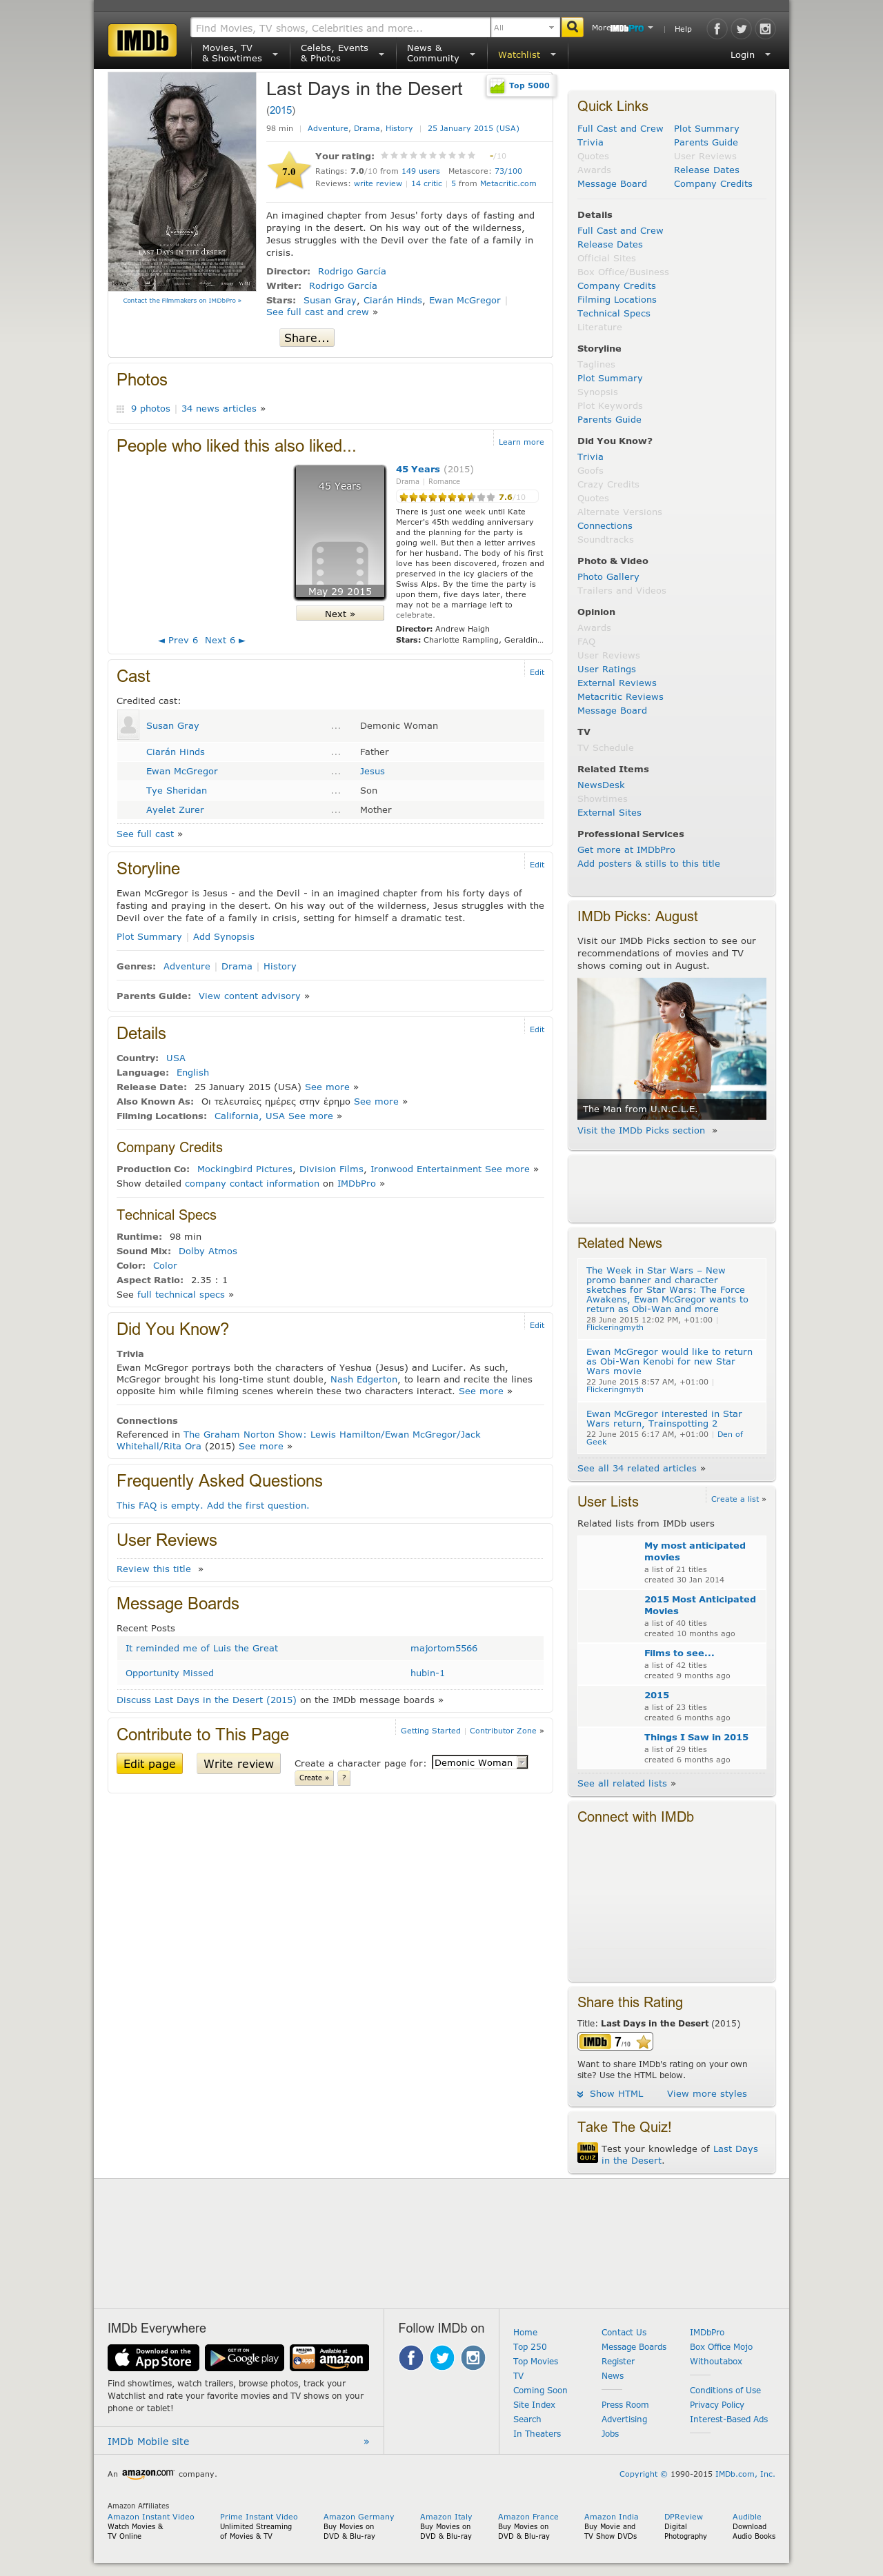Open the Login dropdown menu
Screen dimensions: 883x2576
coord(750,55)
